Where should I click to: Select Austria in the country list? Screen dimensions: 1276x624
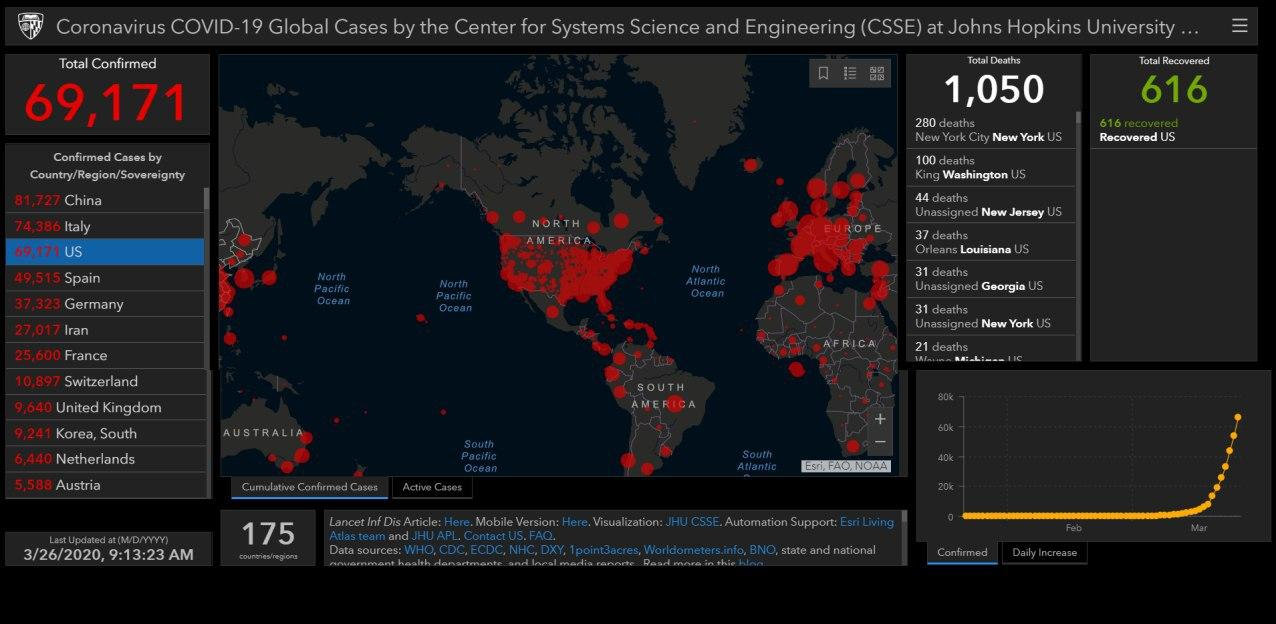105,485
